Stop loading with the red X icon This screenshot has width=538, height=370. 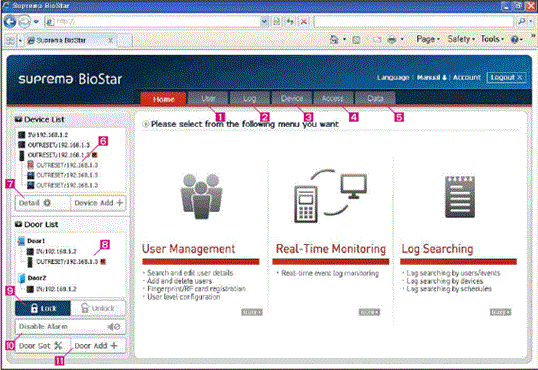tap(304, 22)
